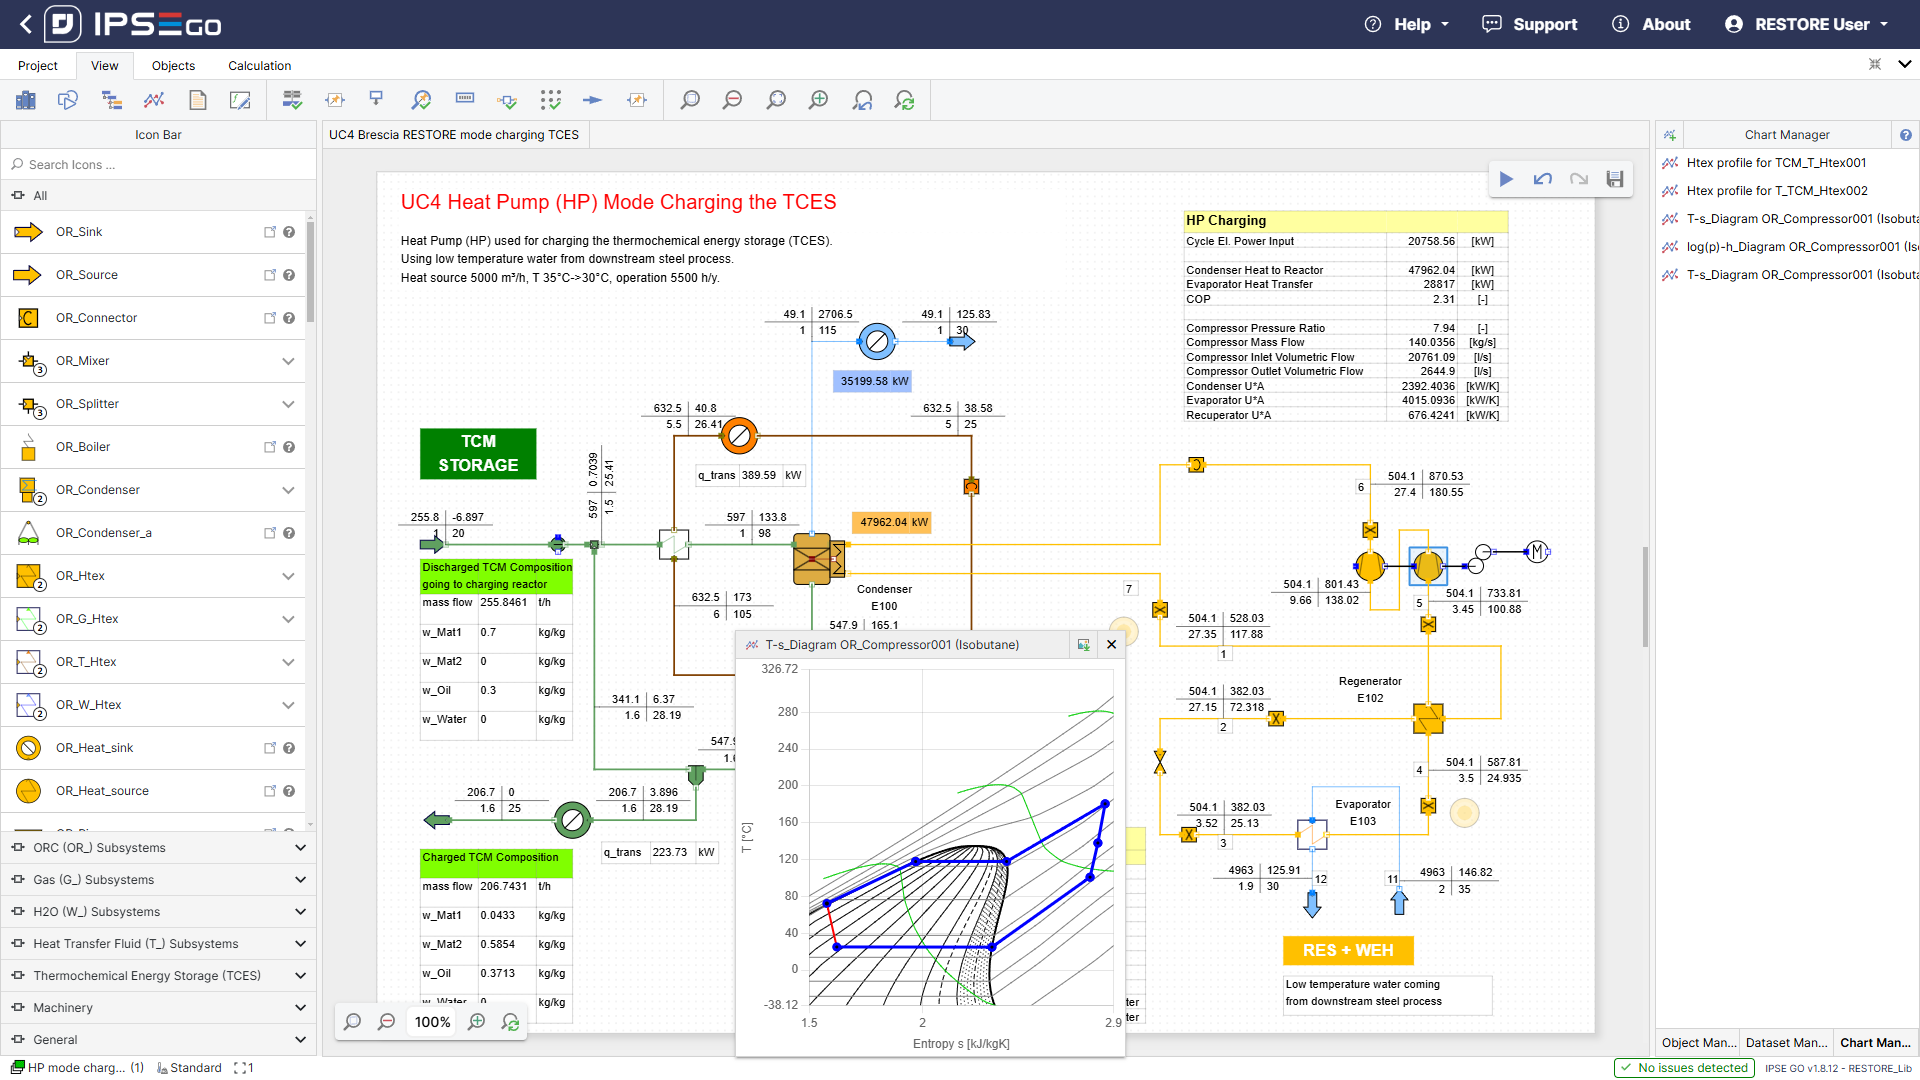Open log(p)-h_Diagram OR_Compressor001 chart

click(1790, 247)
